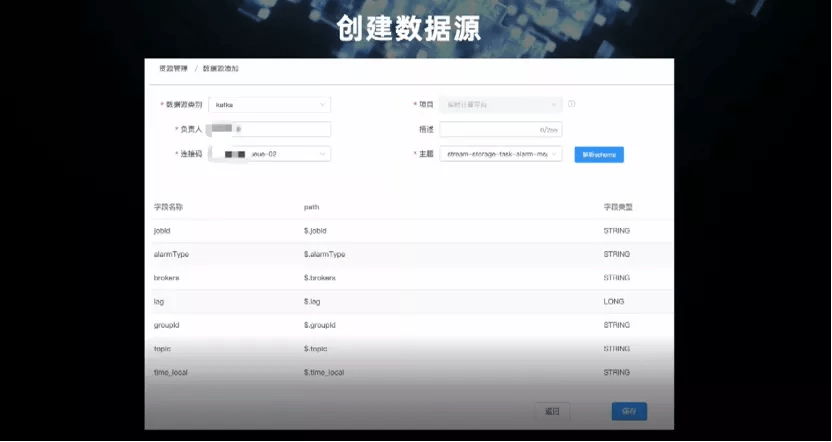Click the chevron arrow in kafka dropdown

pos(322,105)
